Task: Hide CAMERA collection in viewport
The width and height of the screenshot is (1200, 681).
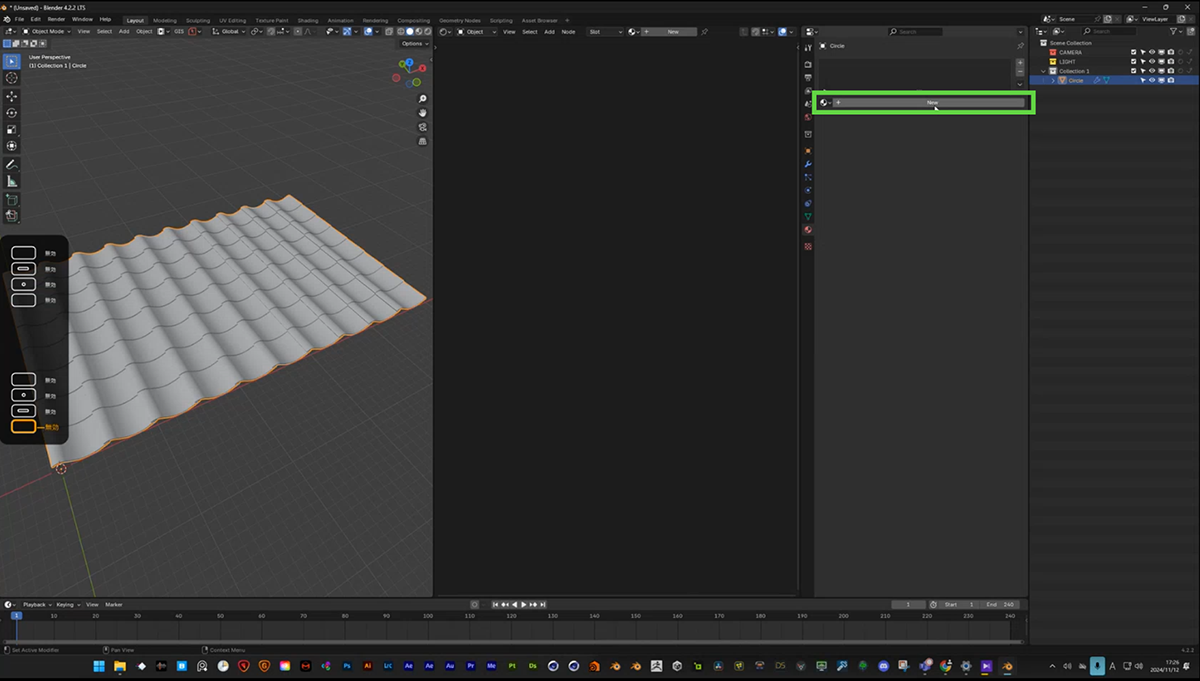Action: pyautogui.click(x=1152, y=52)
